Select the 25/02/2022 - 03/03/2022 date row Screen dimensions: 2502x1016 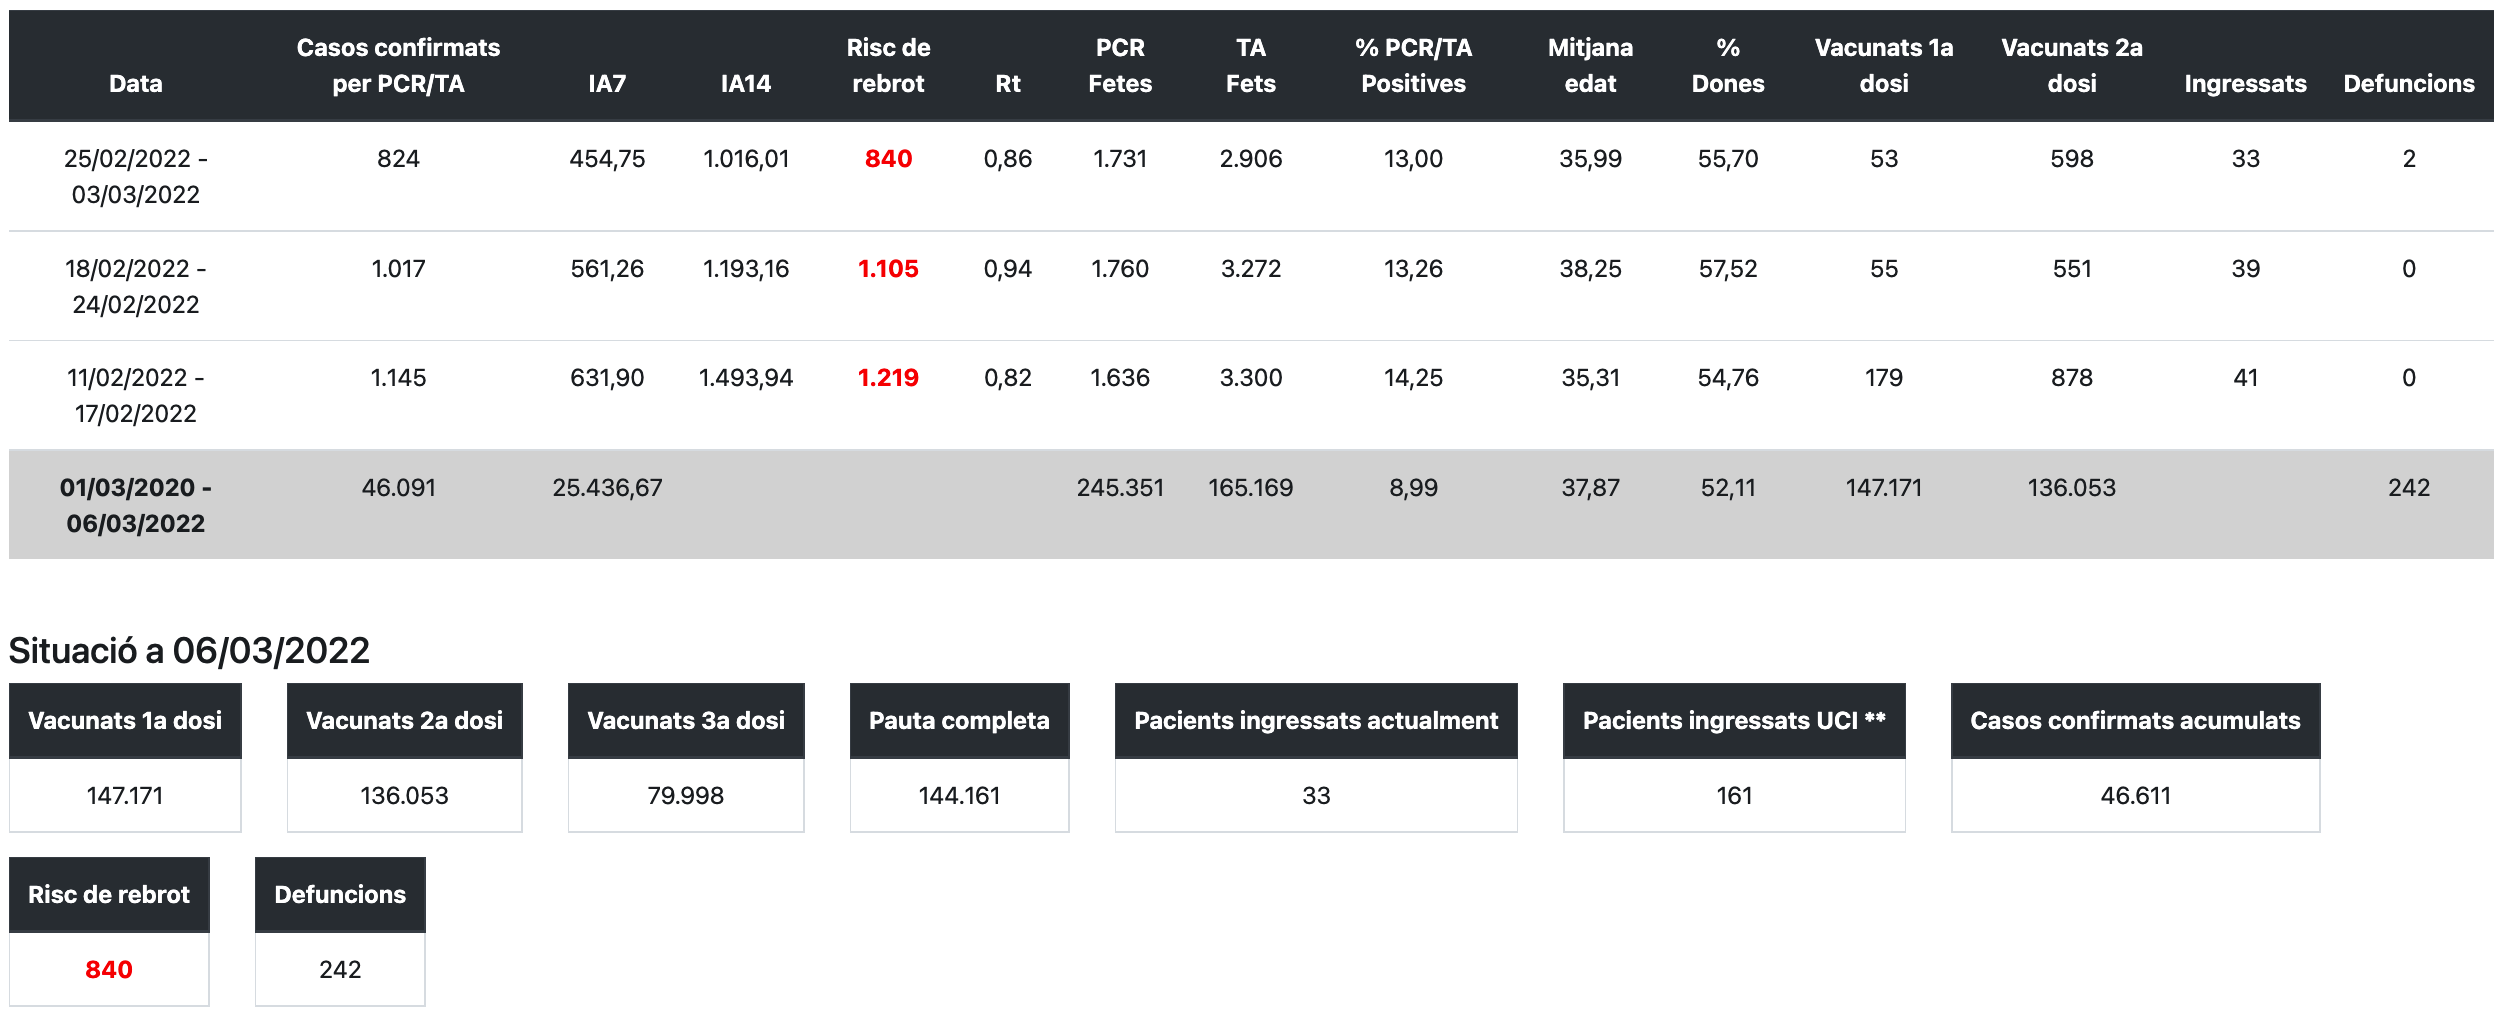click(x=136, y=177)
